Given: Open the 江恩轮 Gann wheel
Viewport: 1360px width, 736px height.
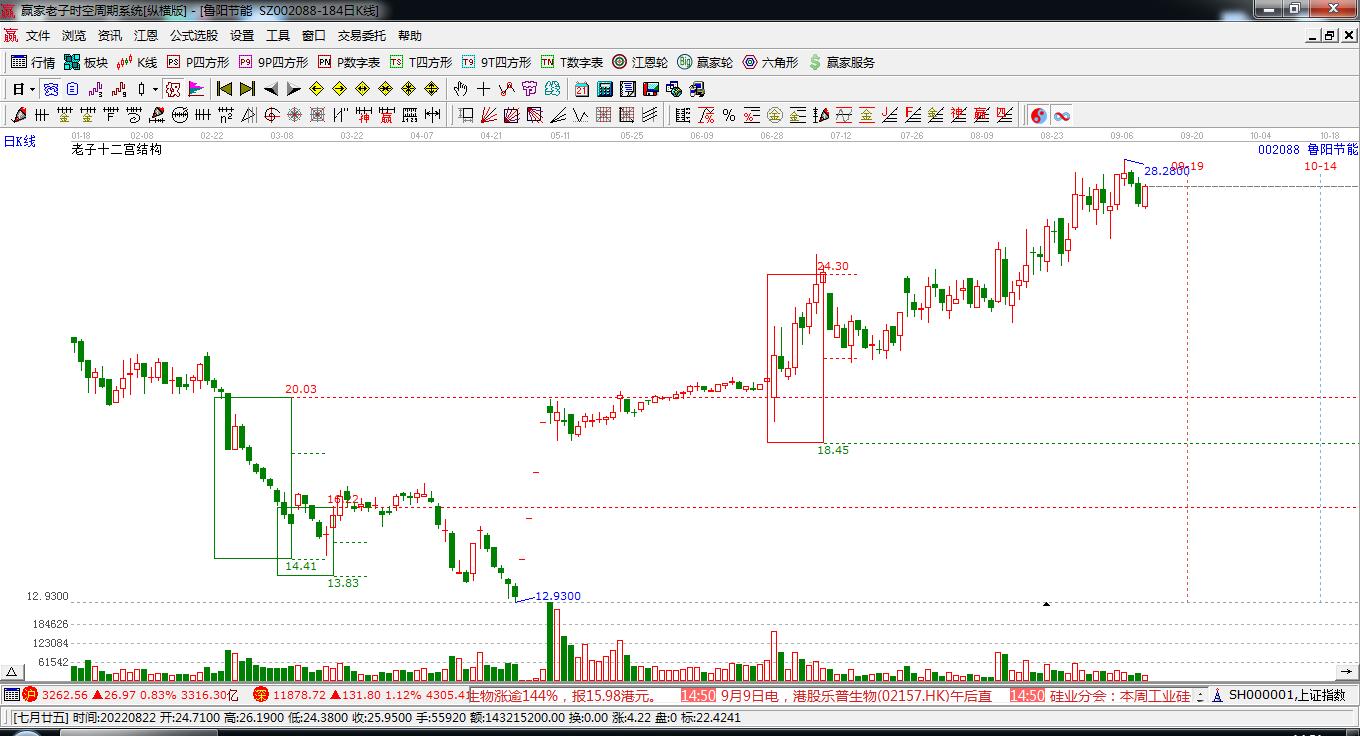Looking at the screenshot, I should coord(640,62).
